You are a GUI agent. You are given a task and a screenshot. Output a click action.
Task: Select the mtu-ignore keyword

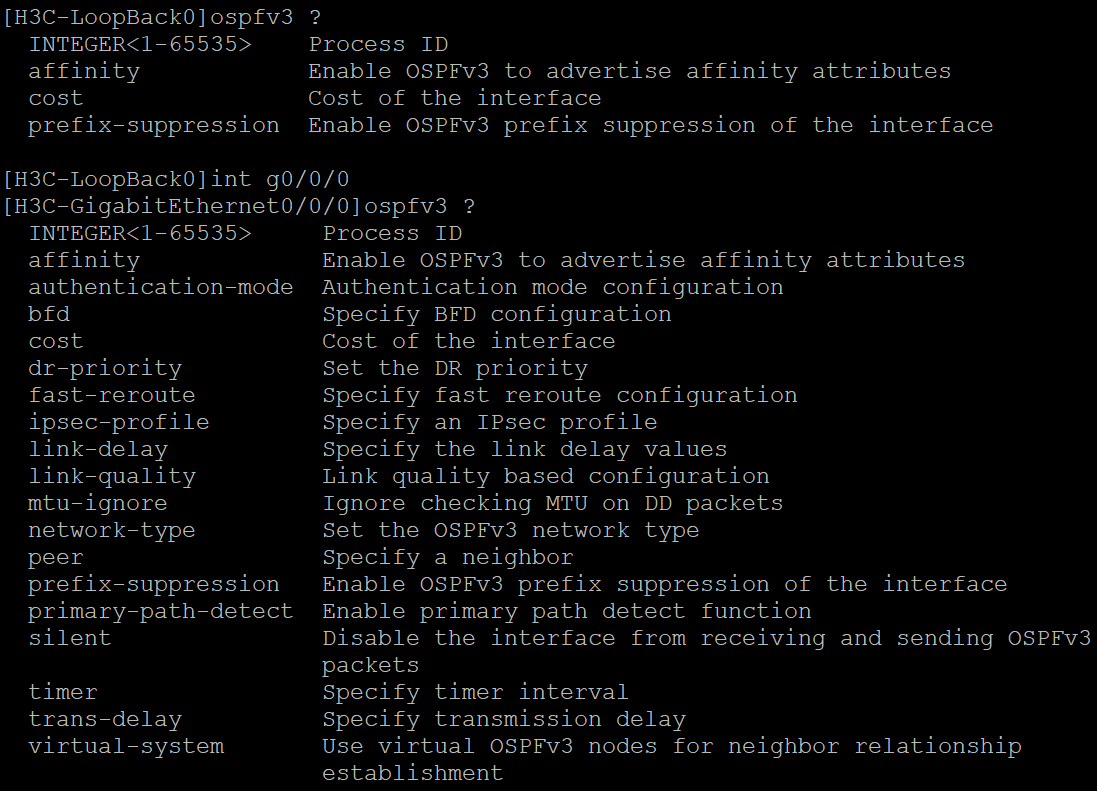[97, 503]
